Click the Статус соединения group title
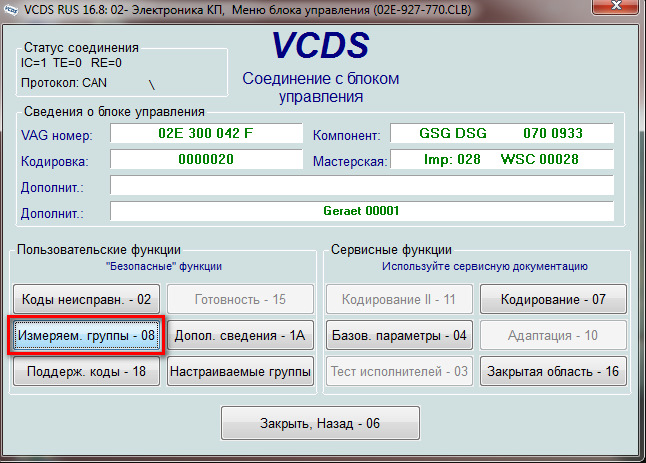The height and width of the screenshot is (463, 646). (81, 47)
